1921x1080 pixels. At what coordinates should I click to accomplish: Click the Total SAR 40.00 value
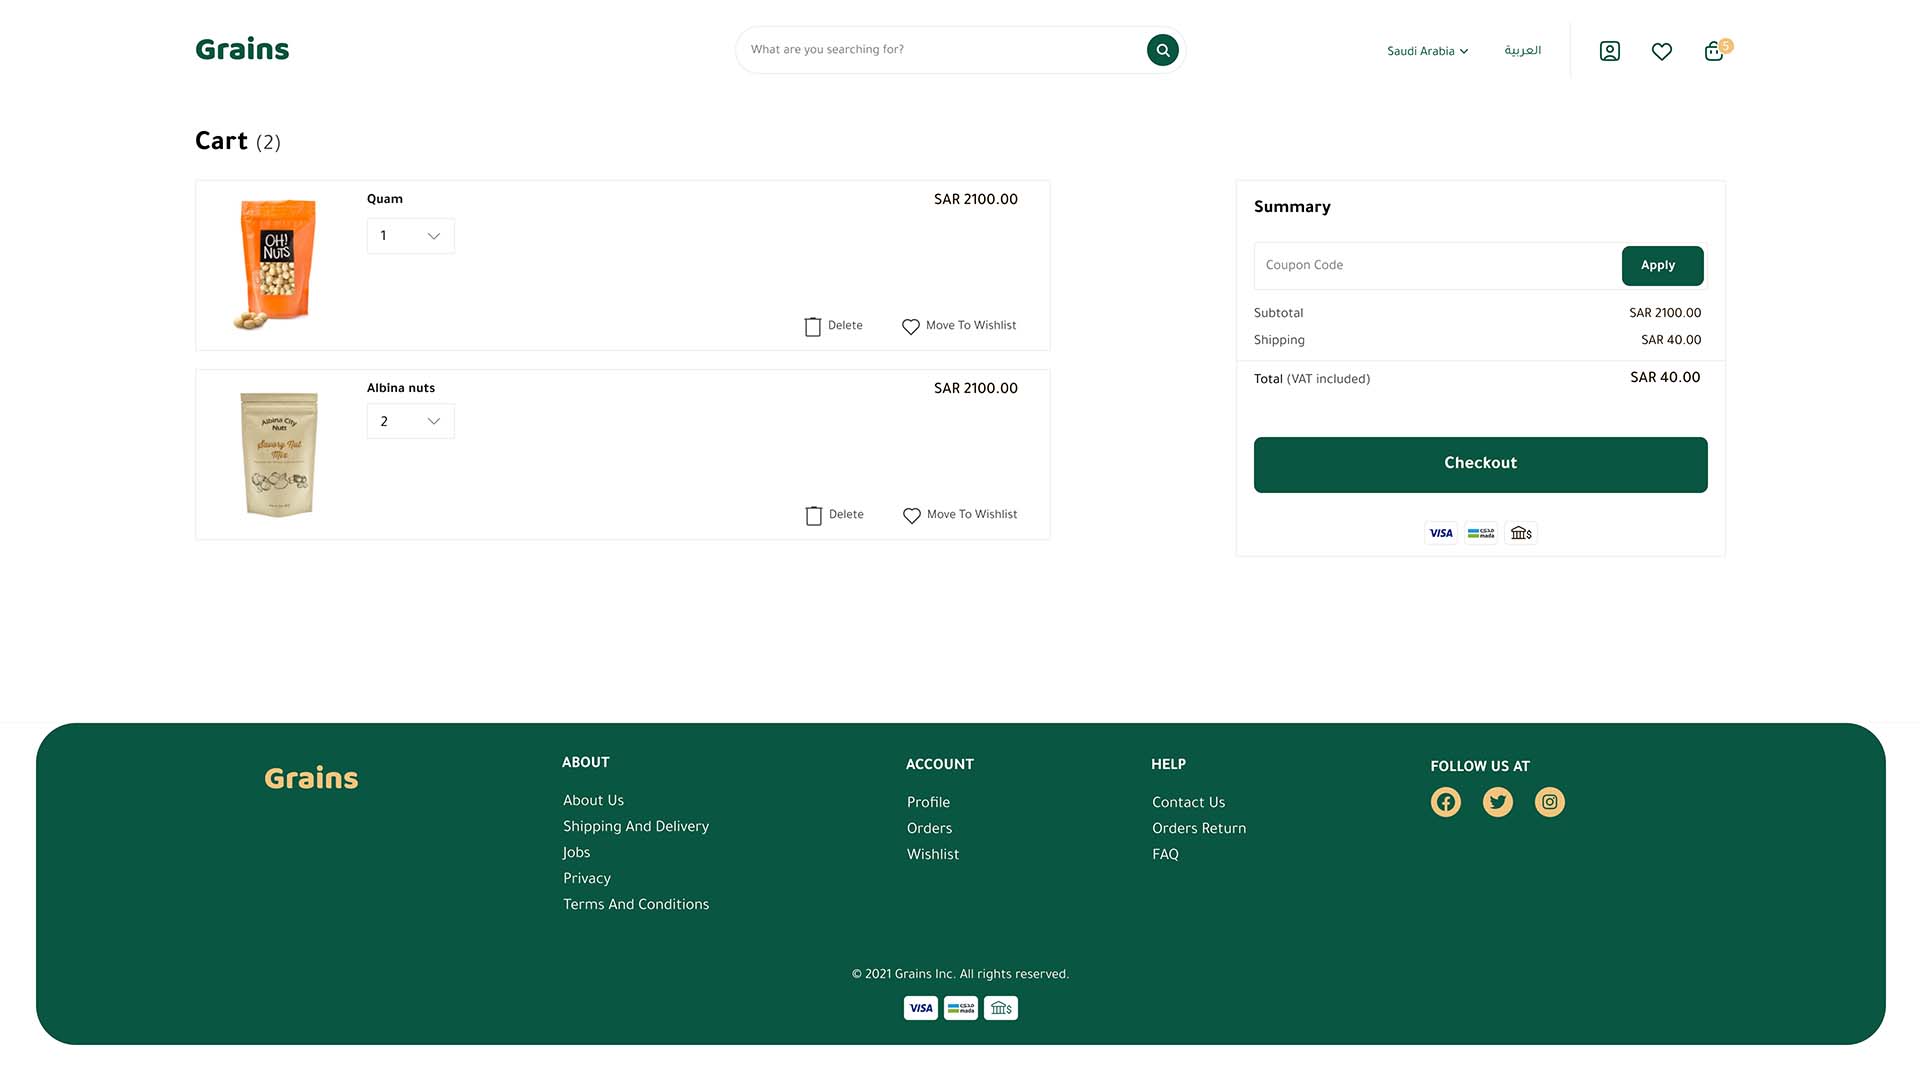[x=1665, y=378]
